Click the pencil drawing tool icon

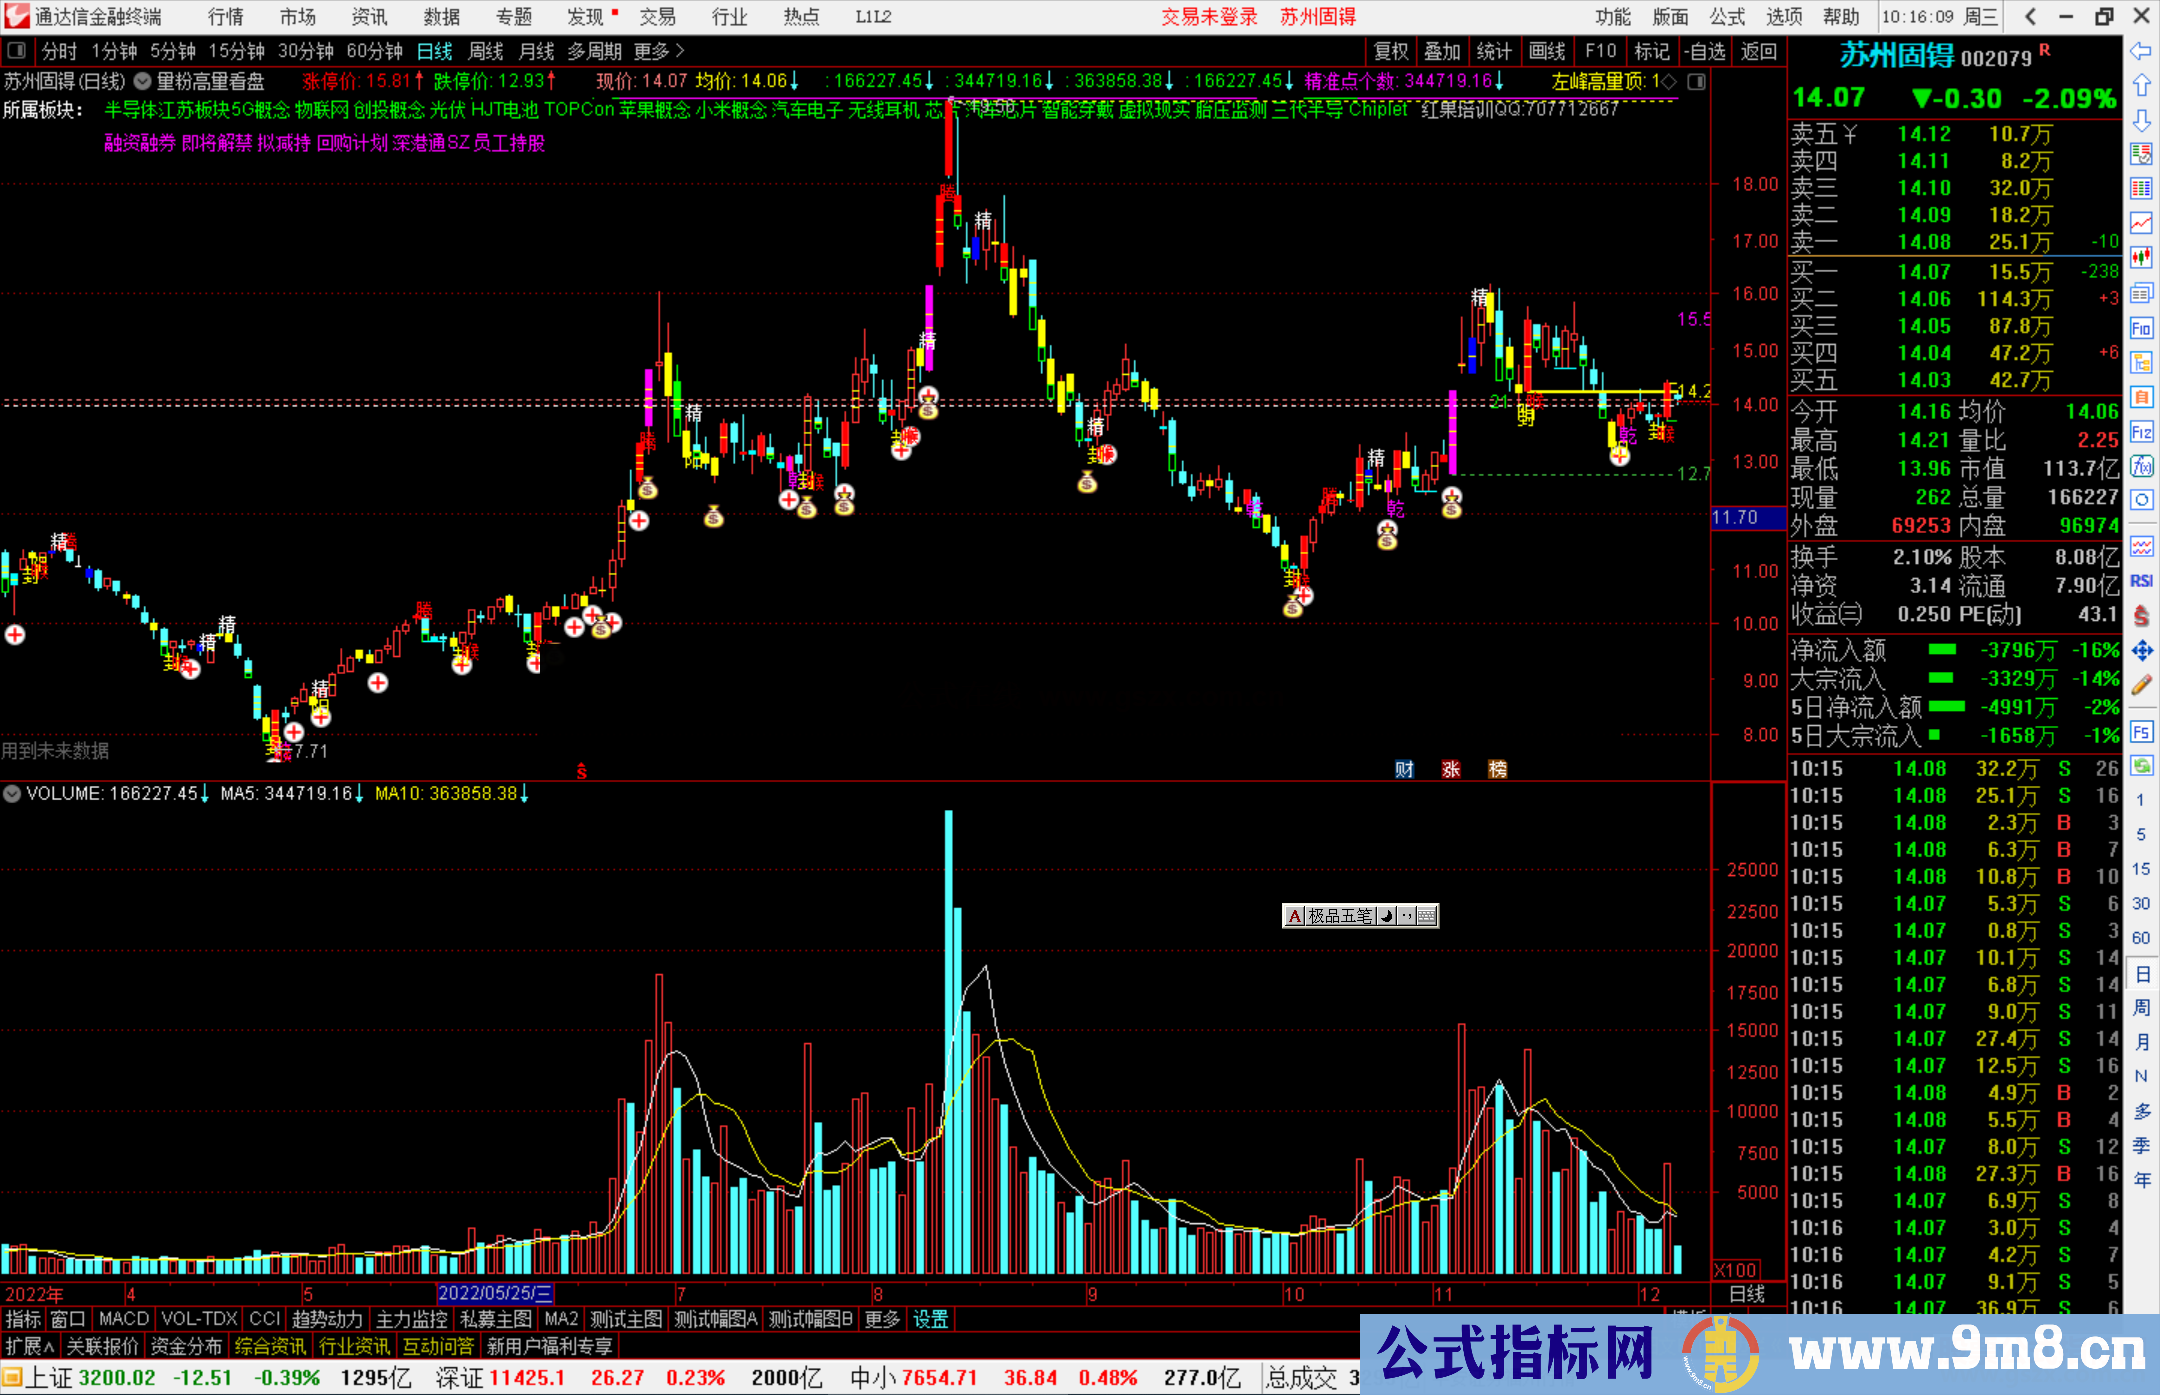click(x=2141, y=685)
